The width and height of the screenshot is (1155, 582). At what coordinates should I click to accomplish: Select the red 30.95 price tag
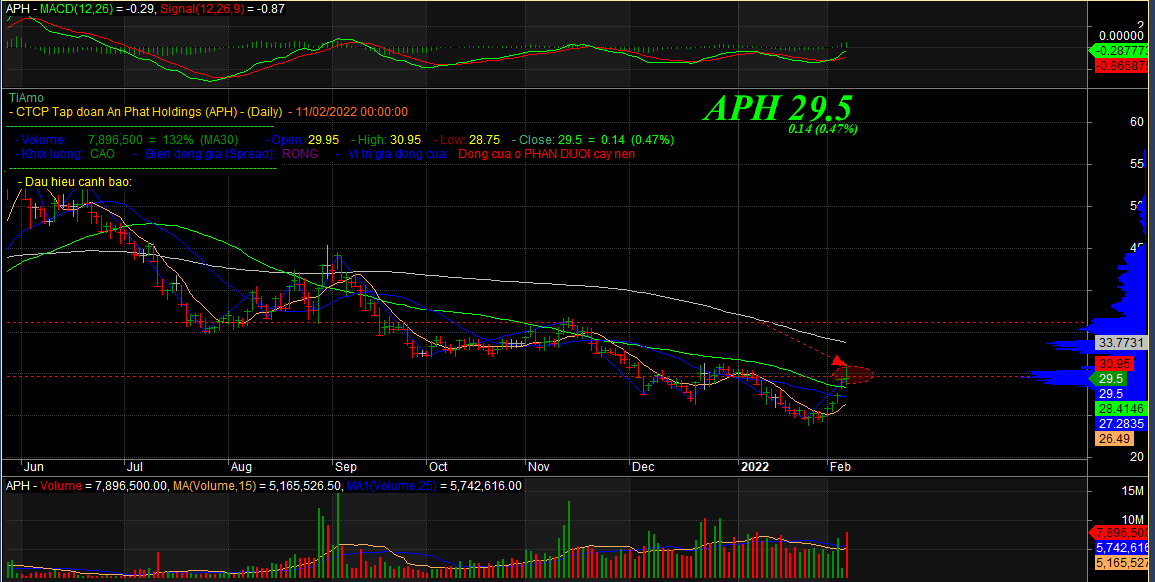tap(1113, 363)
